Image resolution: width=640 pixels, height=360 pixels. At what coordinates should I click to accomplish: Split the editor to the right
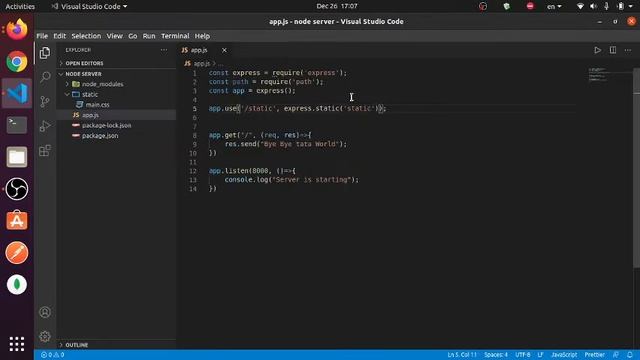613,50
